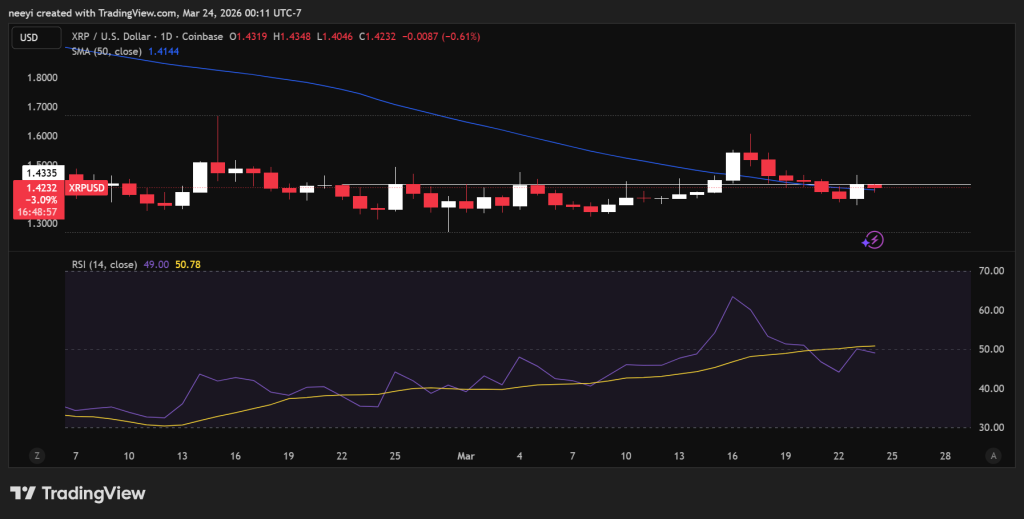This screenshot has height=519, width=1024.
Task: Select the RSI (14, close) indicator legend
Action: (104, 265)
